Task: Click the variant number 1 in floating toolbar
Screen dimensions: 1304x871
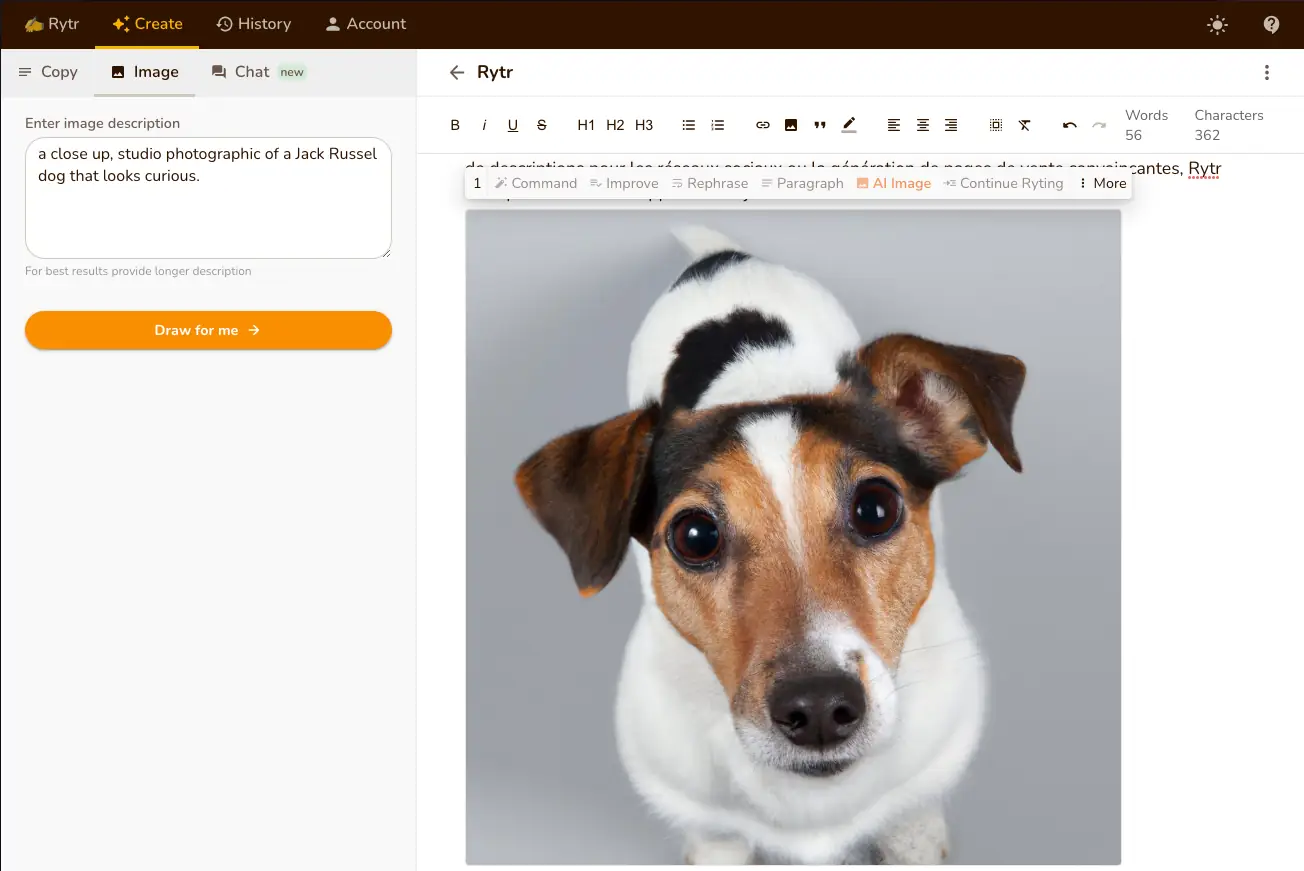Action: tap(477, 183)
